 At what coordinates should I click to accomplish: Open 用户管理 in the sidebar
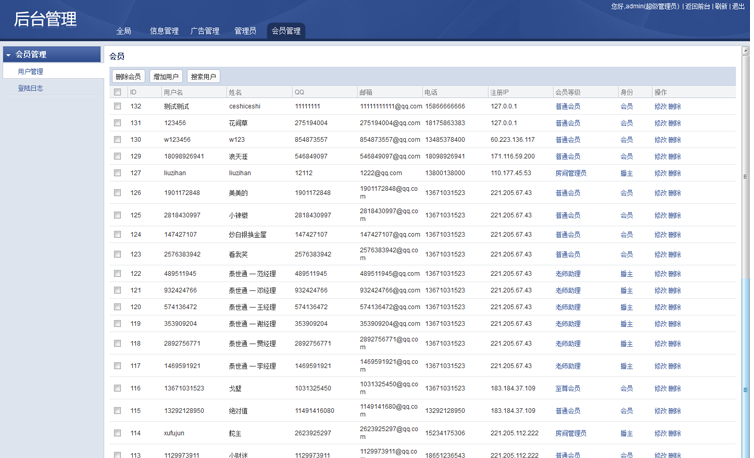[x=30, y=72]
